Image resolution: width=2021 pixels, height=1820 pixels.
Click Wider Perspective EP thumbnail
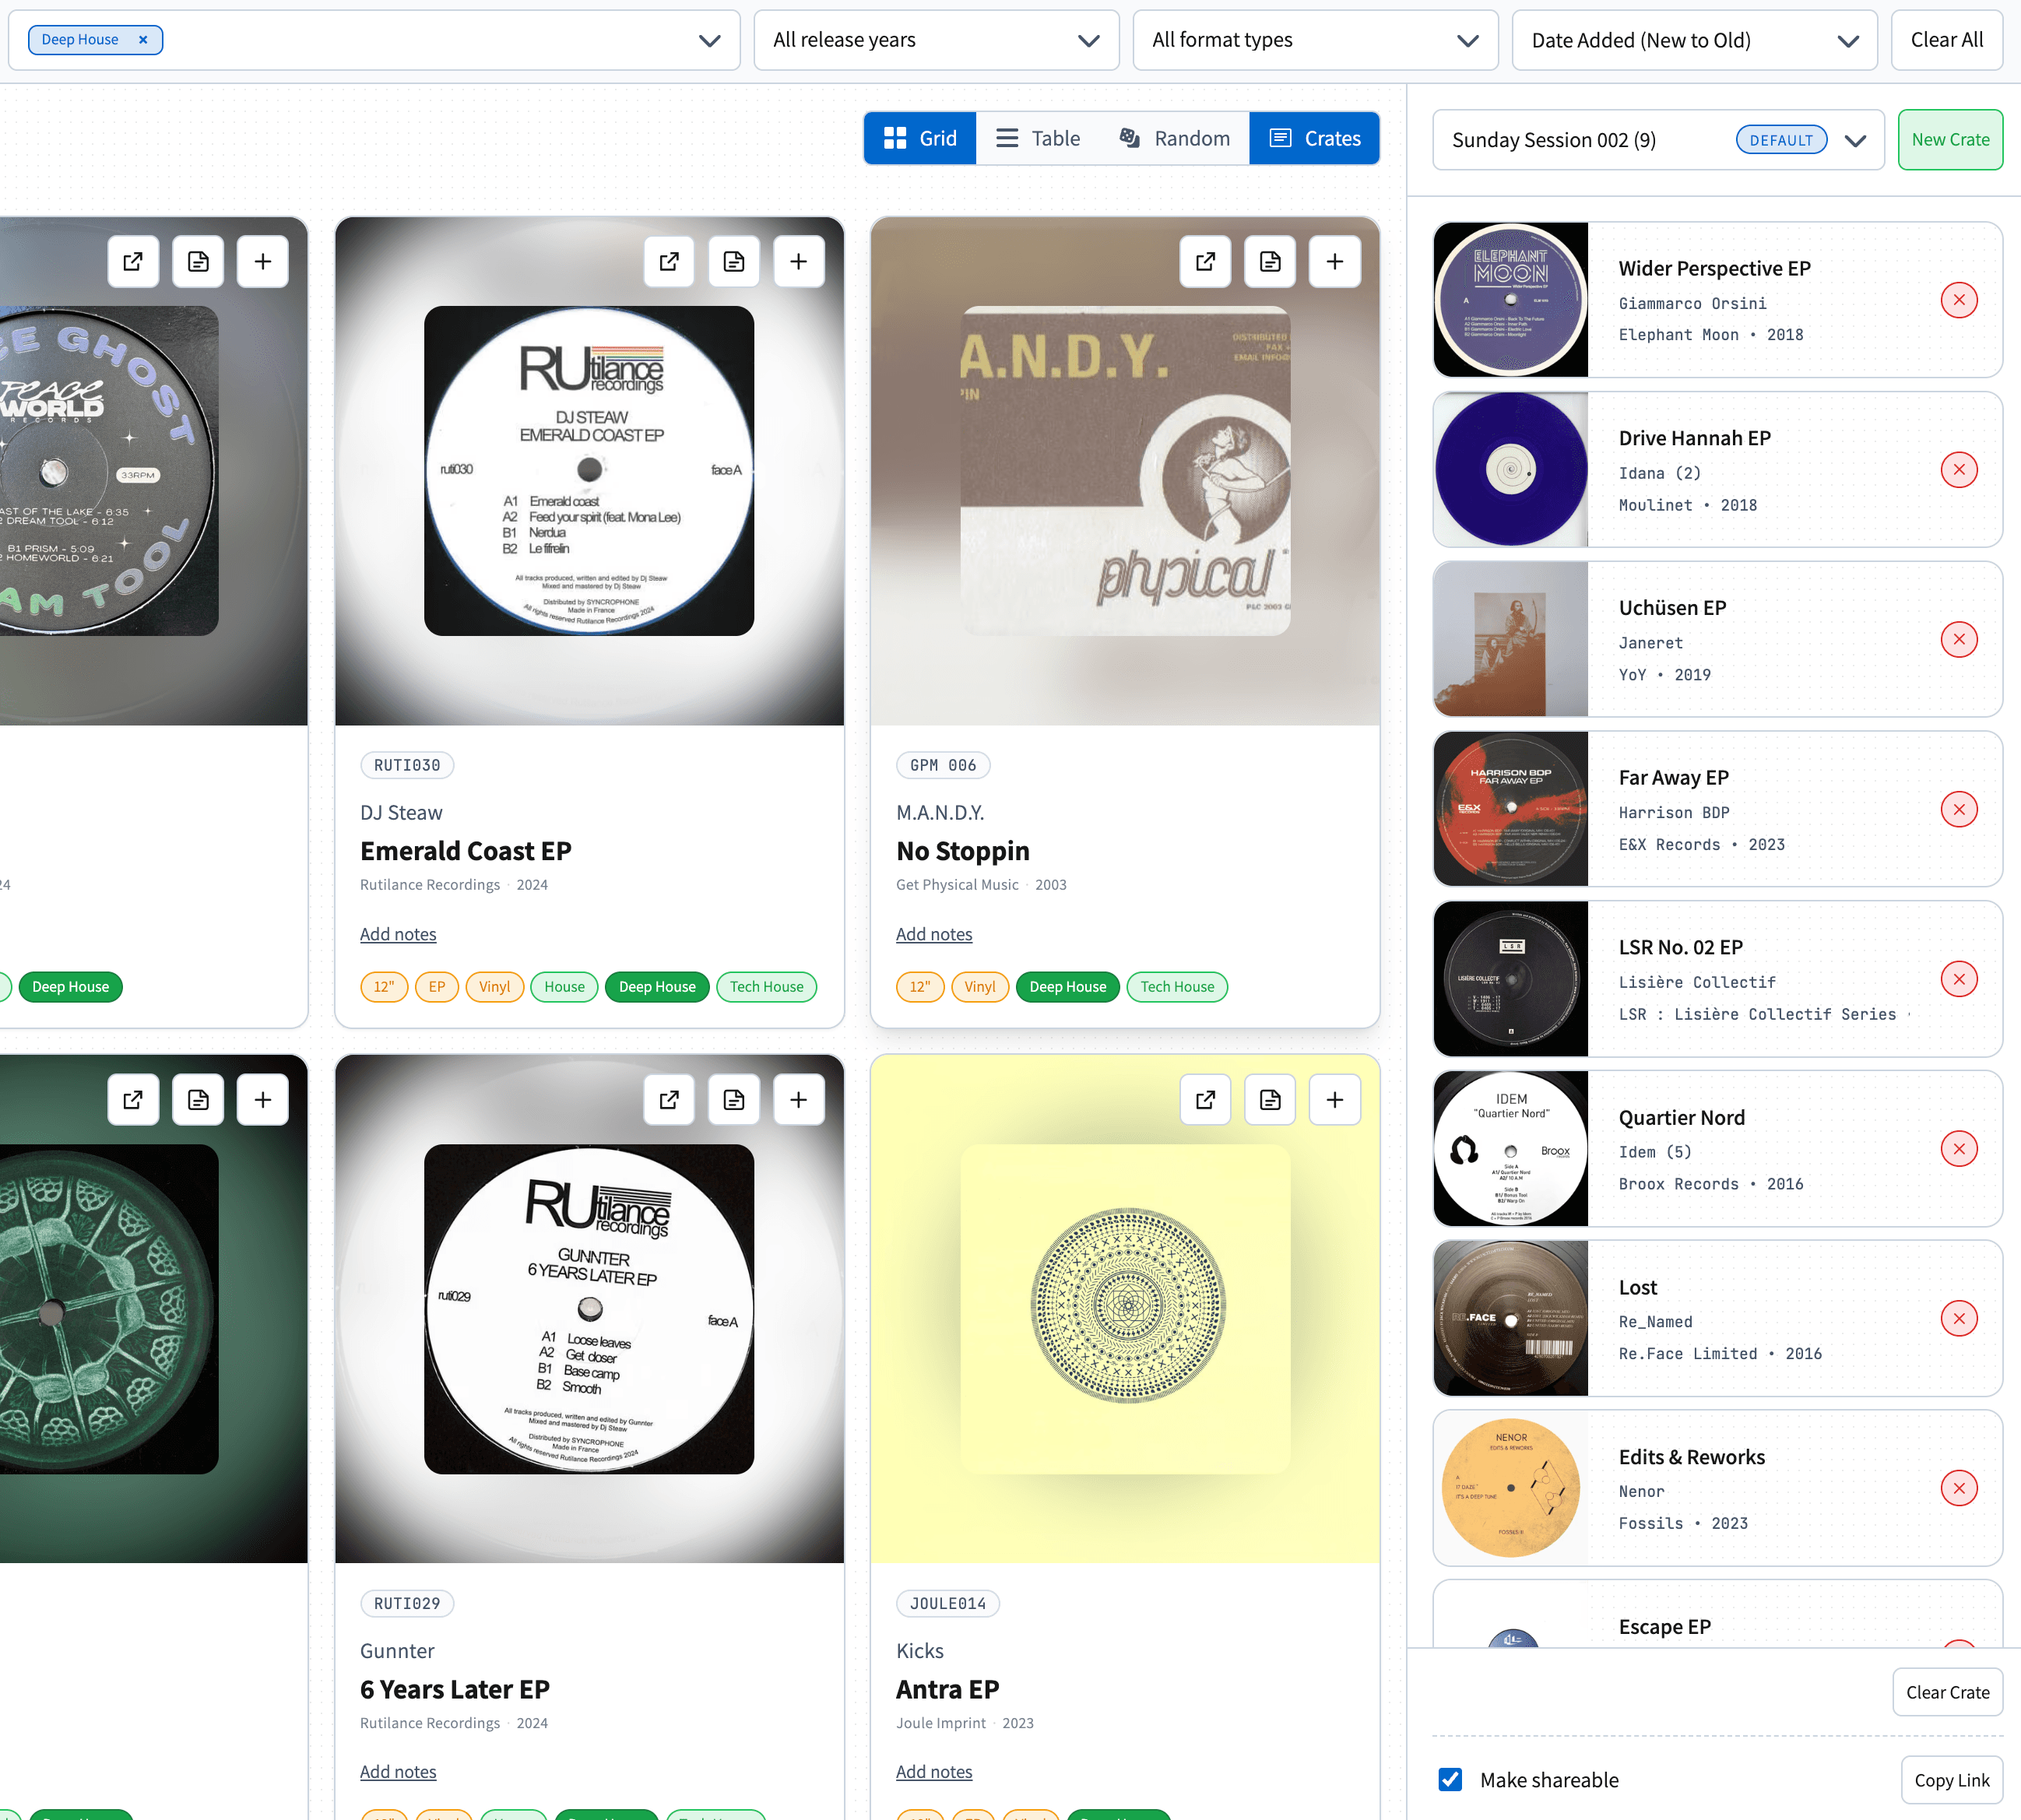click(x=1510, y=299)
